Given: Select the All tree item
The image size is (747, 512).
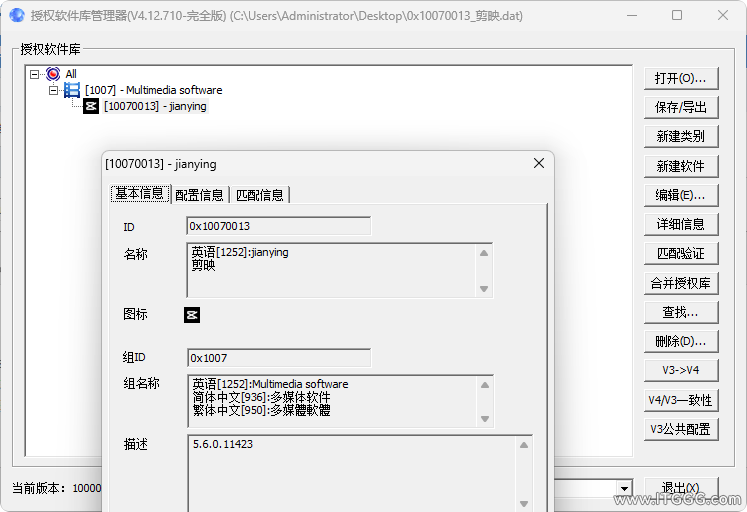Looking at the screenshot, I should click(x=71, y=74).
